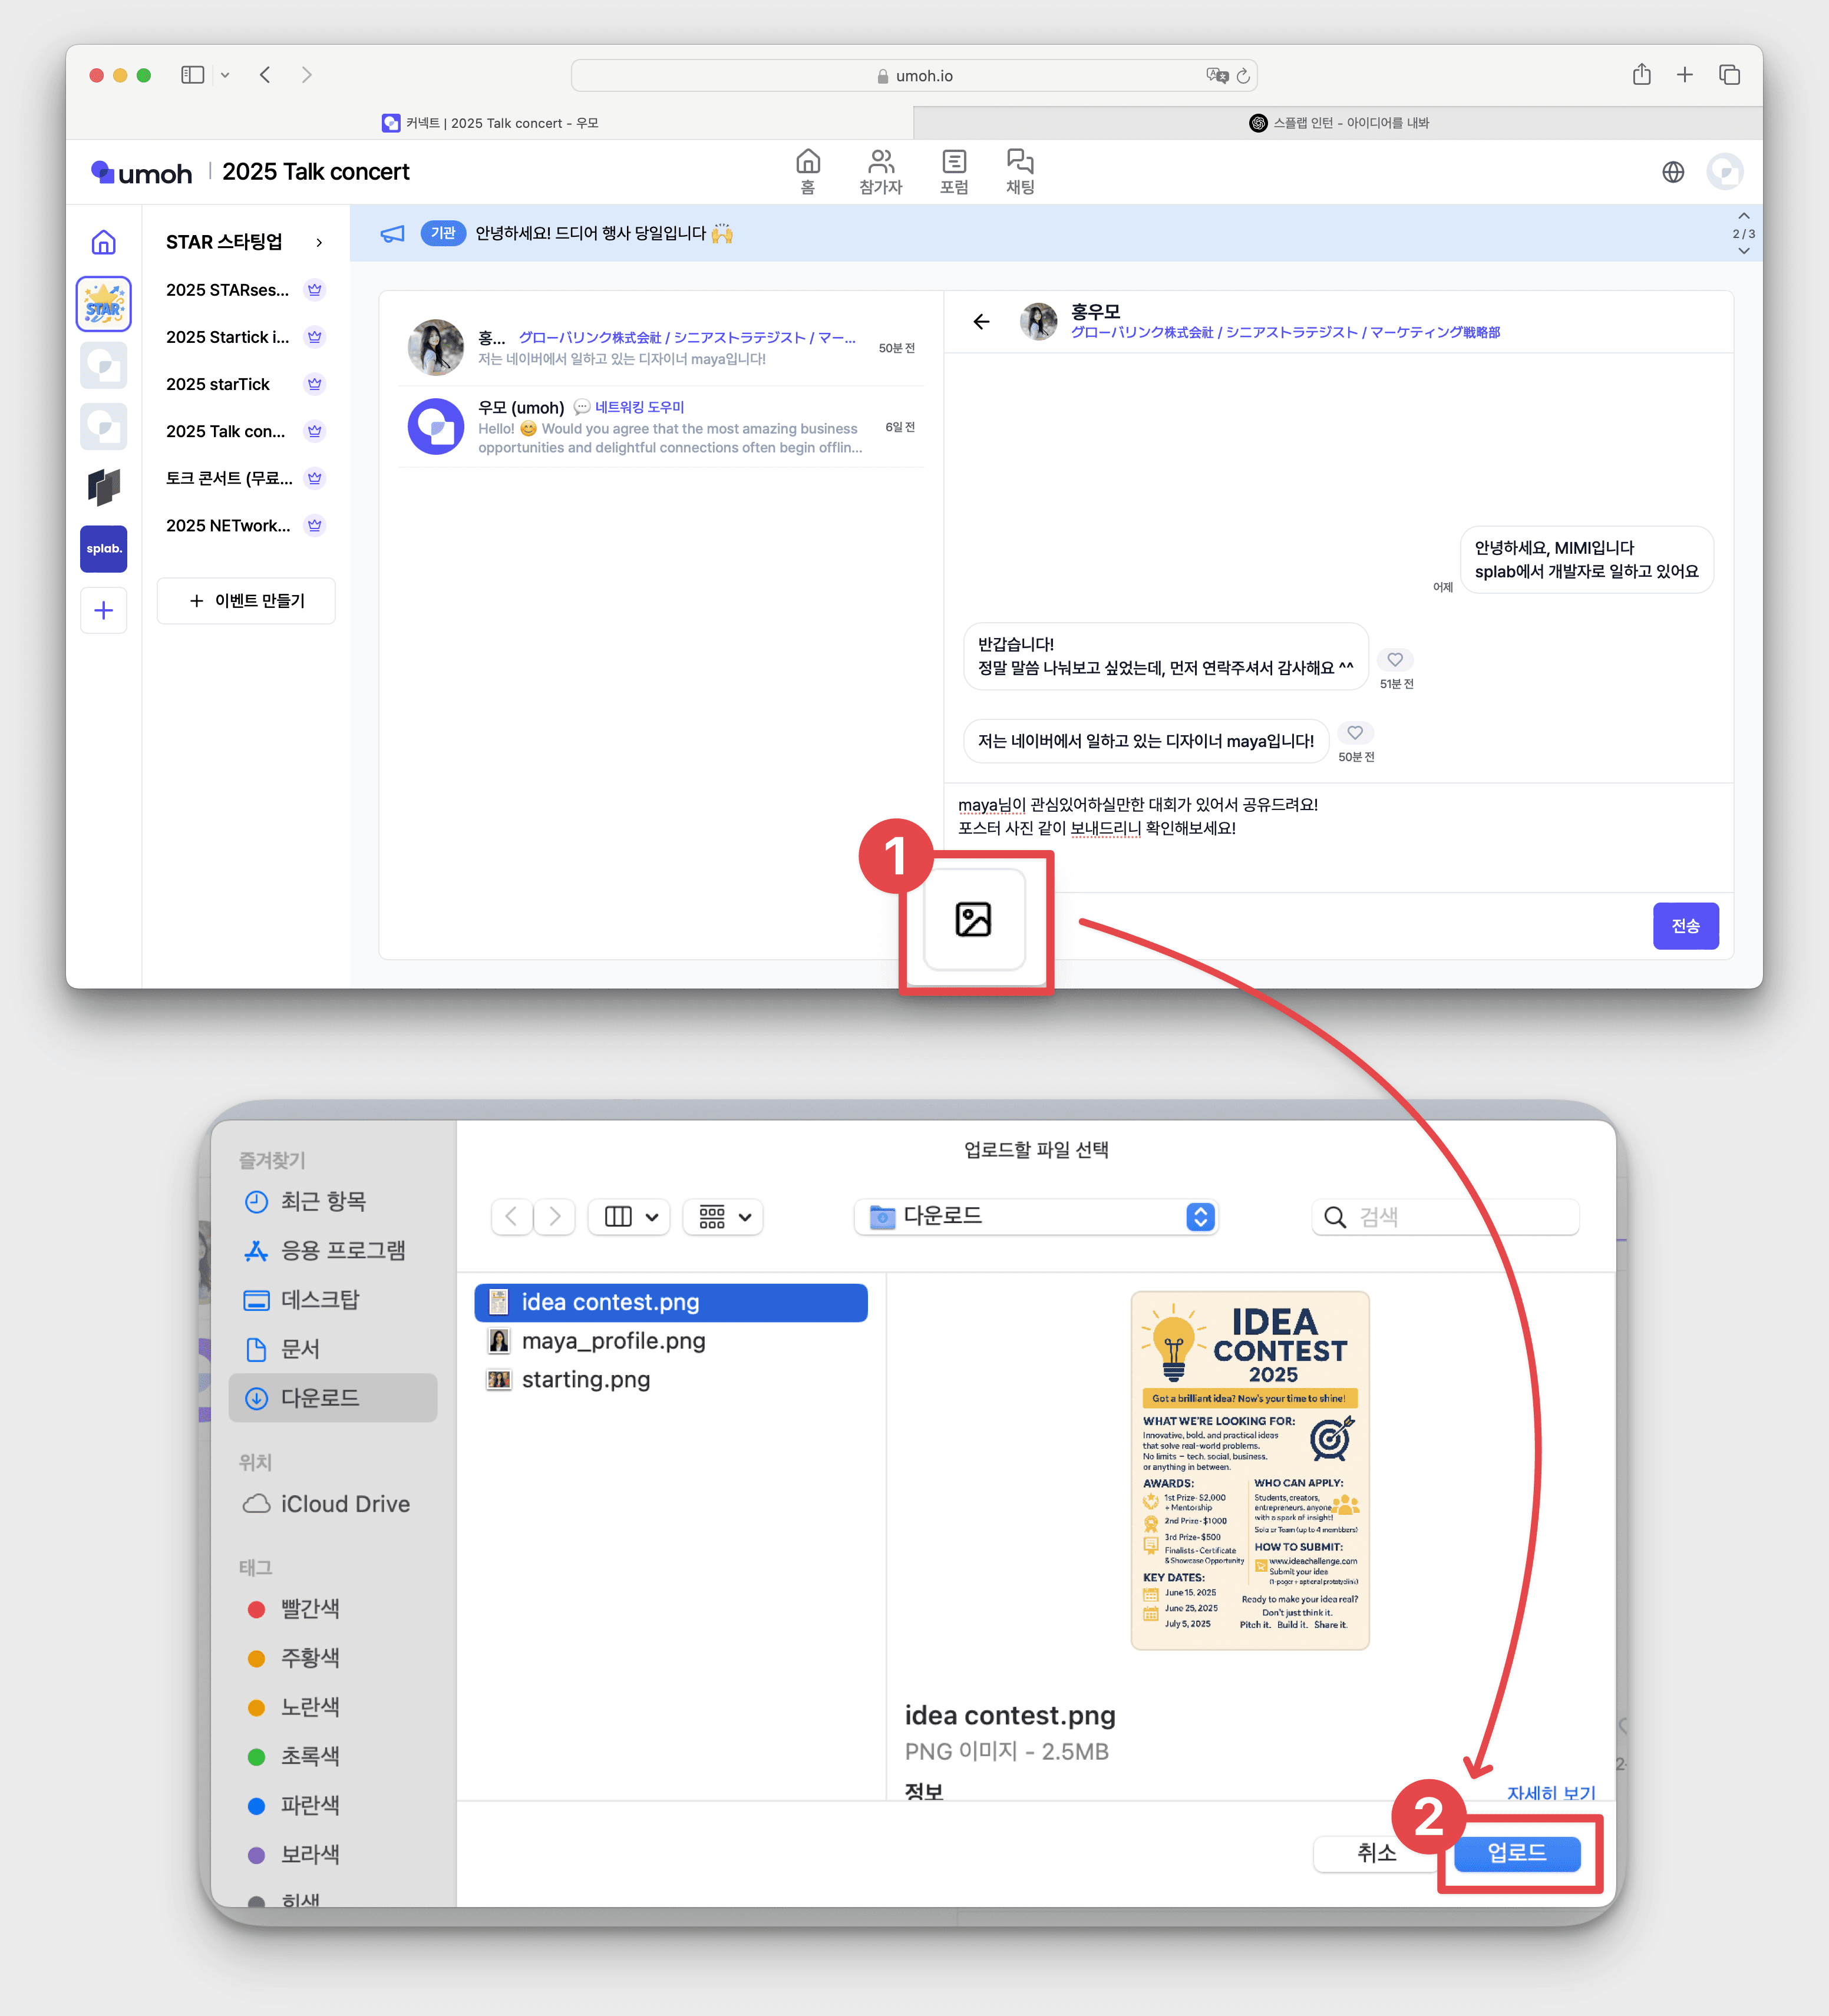Open the 포럼 forum icon
The image size is (1829, 2016).
click(x=953, y=172)
